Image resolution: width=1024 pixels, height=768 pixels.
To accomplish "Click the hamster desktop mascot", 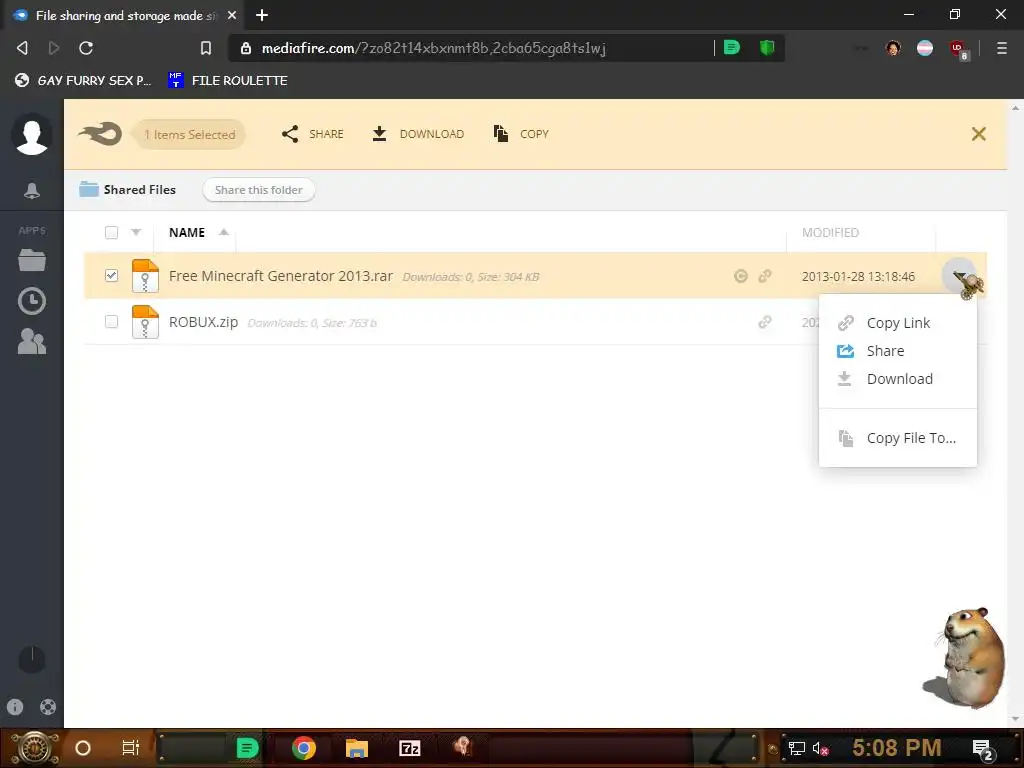I will pos(965,658).
